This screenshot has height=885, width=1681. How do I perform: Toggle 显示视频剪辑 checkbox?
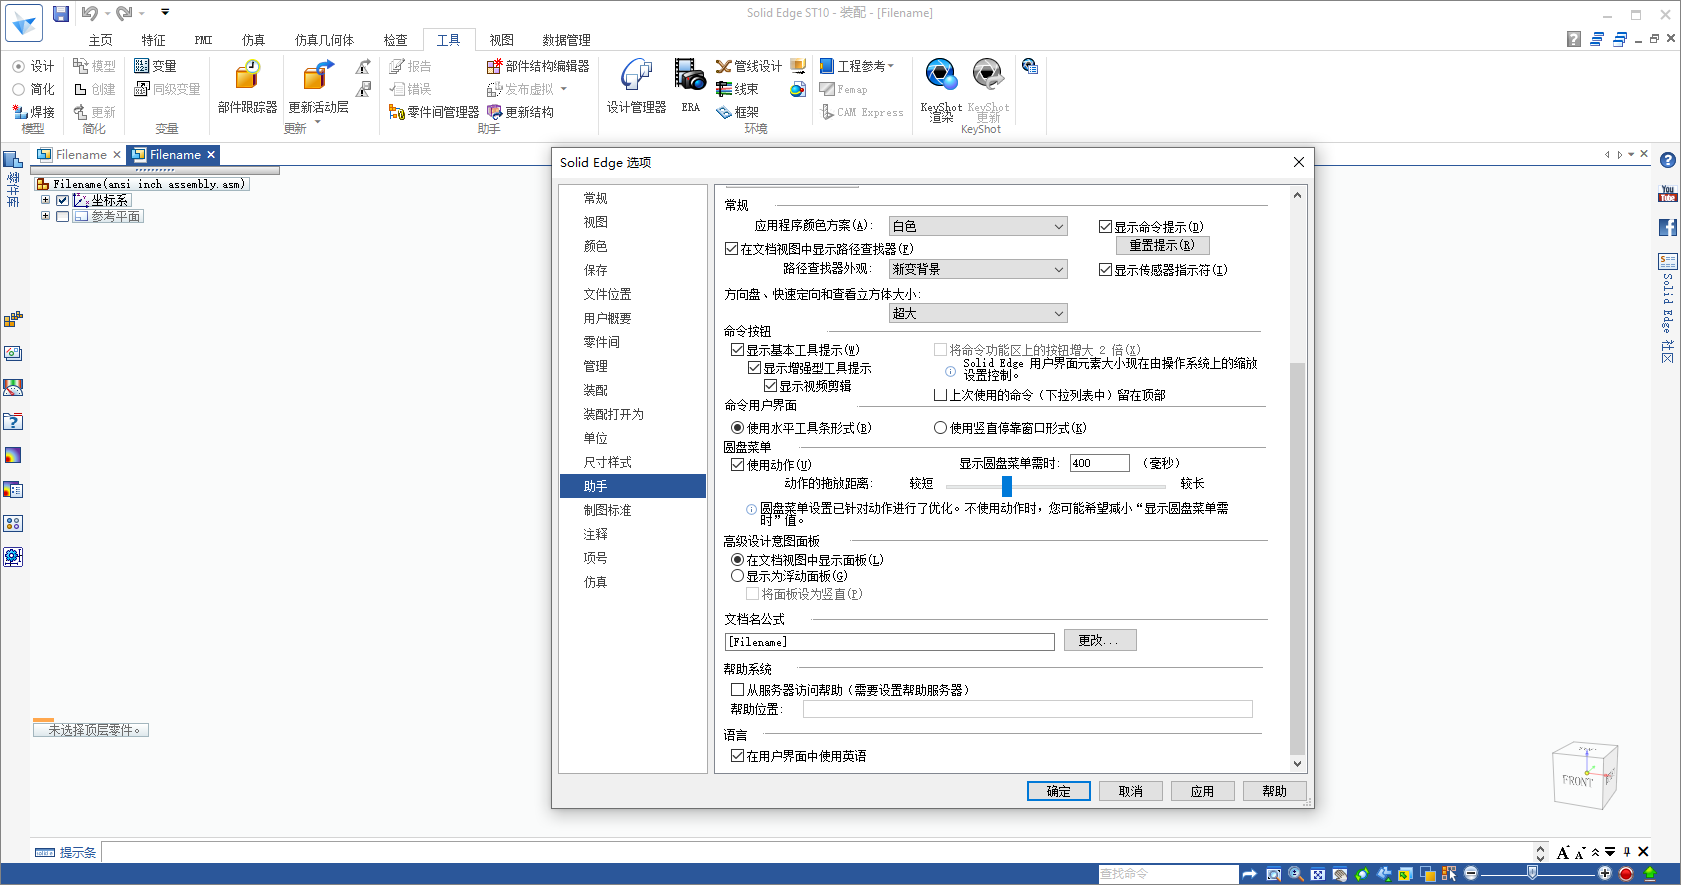coord(770,386)
